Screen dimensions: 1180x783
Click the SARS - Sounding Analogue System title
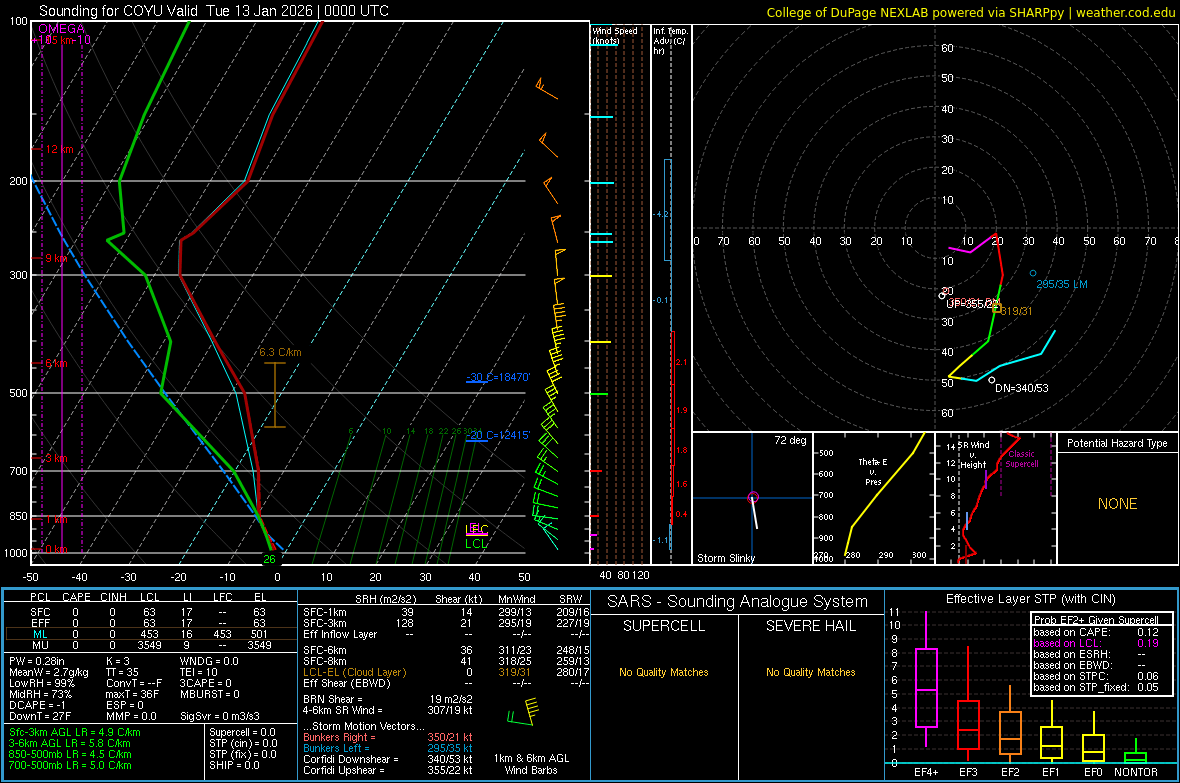737,602
